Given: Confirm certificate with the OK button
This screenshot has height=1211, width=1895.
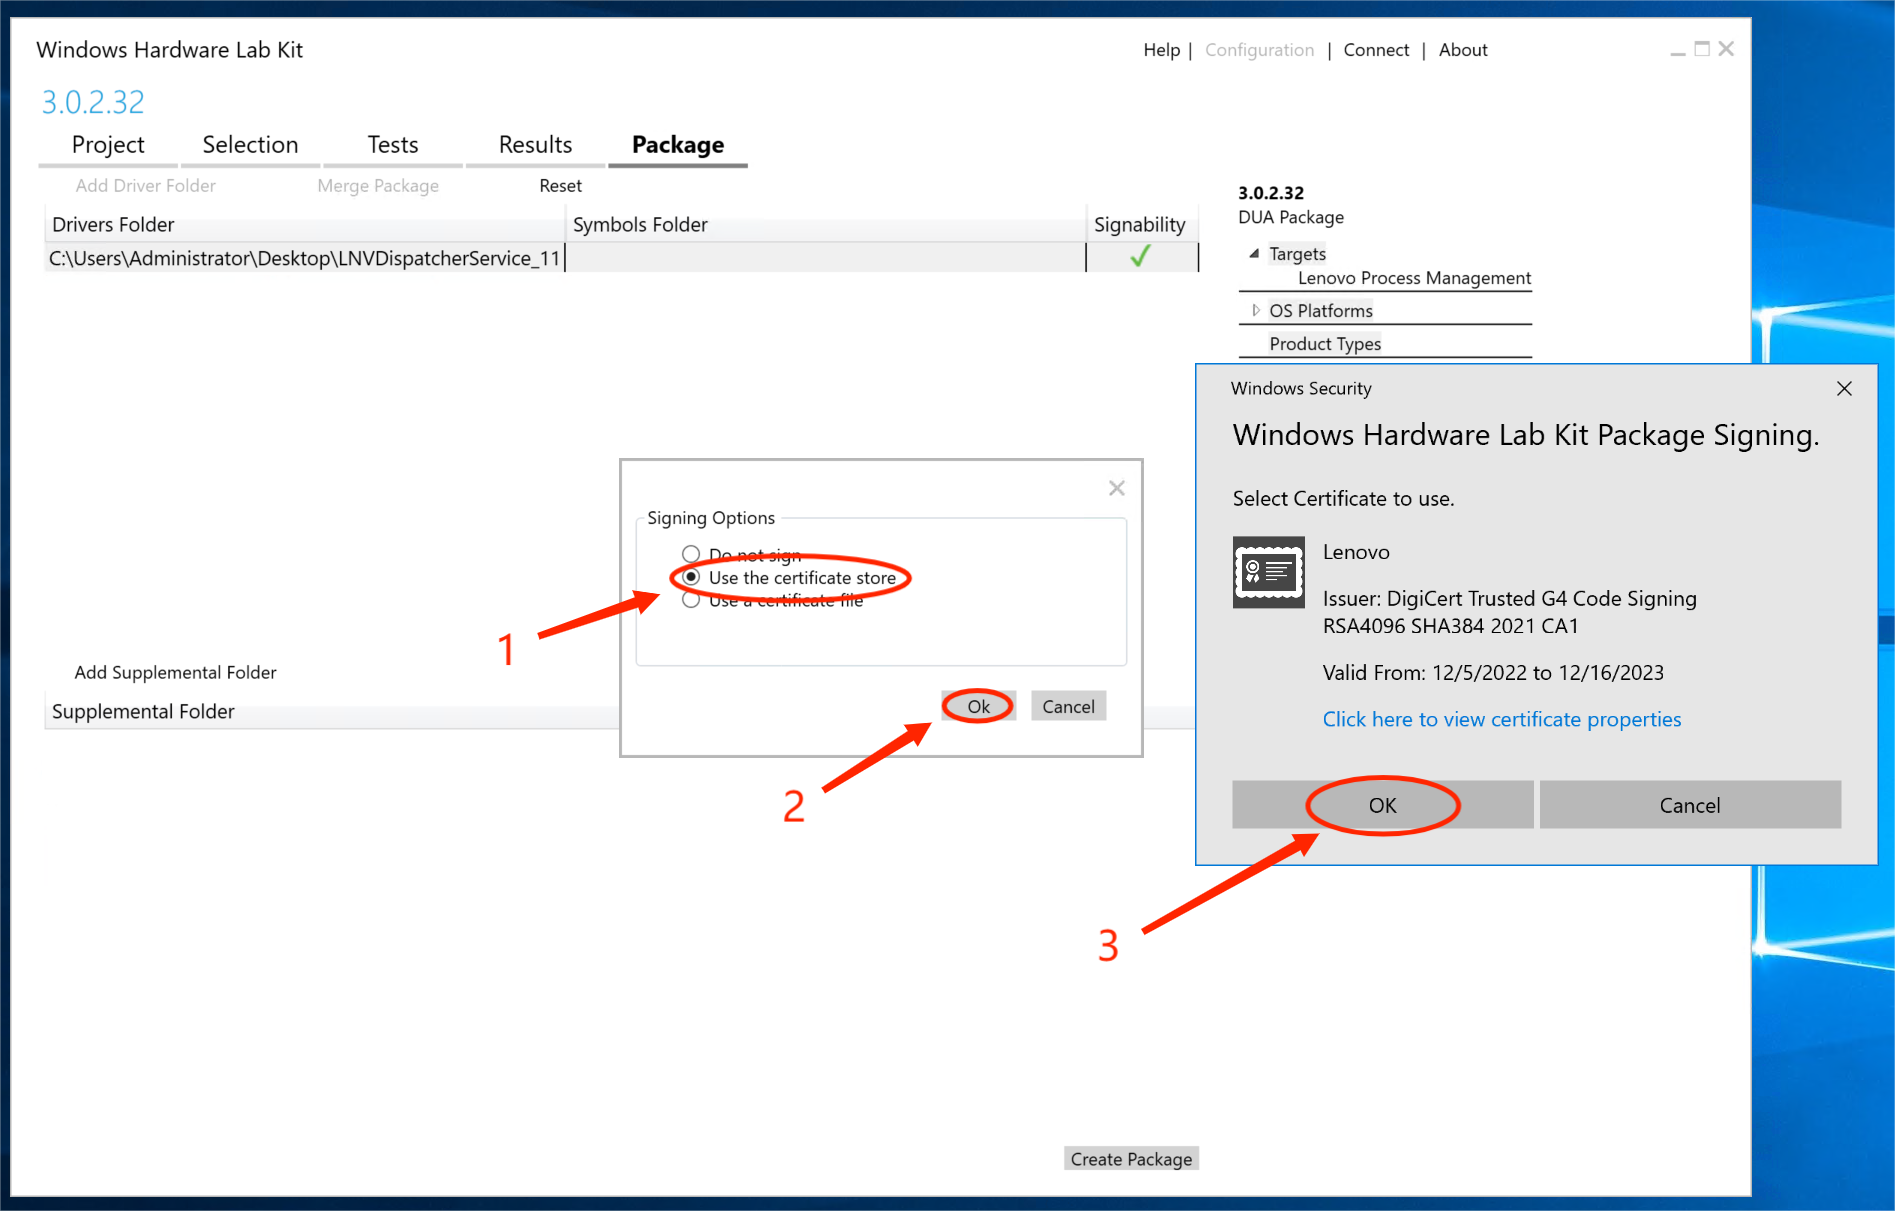Looking at the screenshot, I should pos(1382,806).
